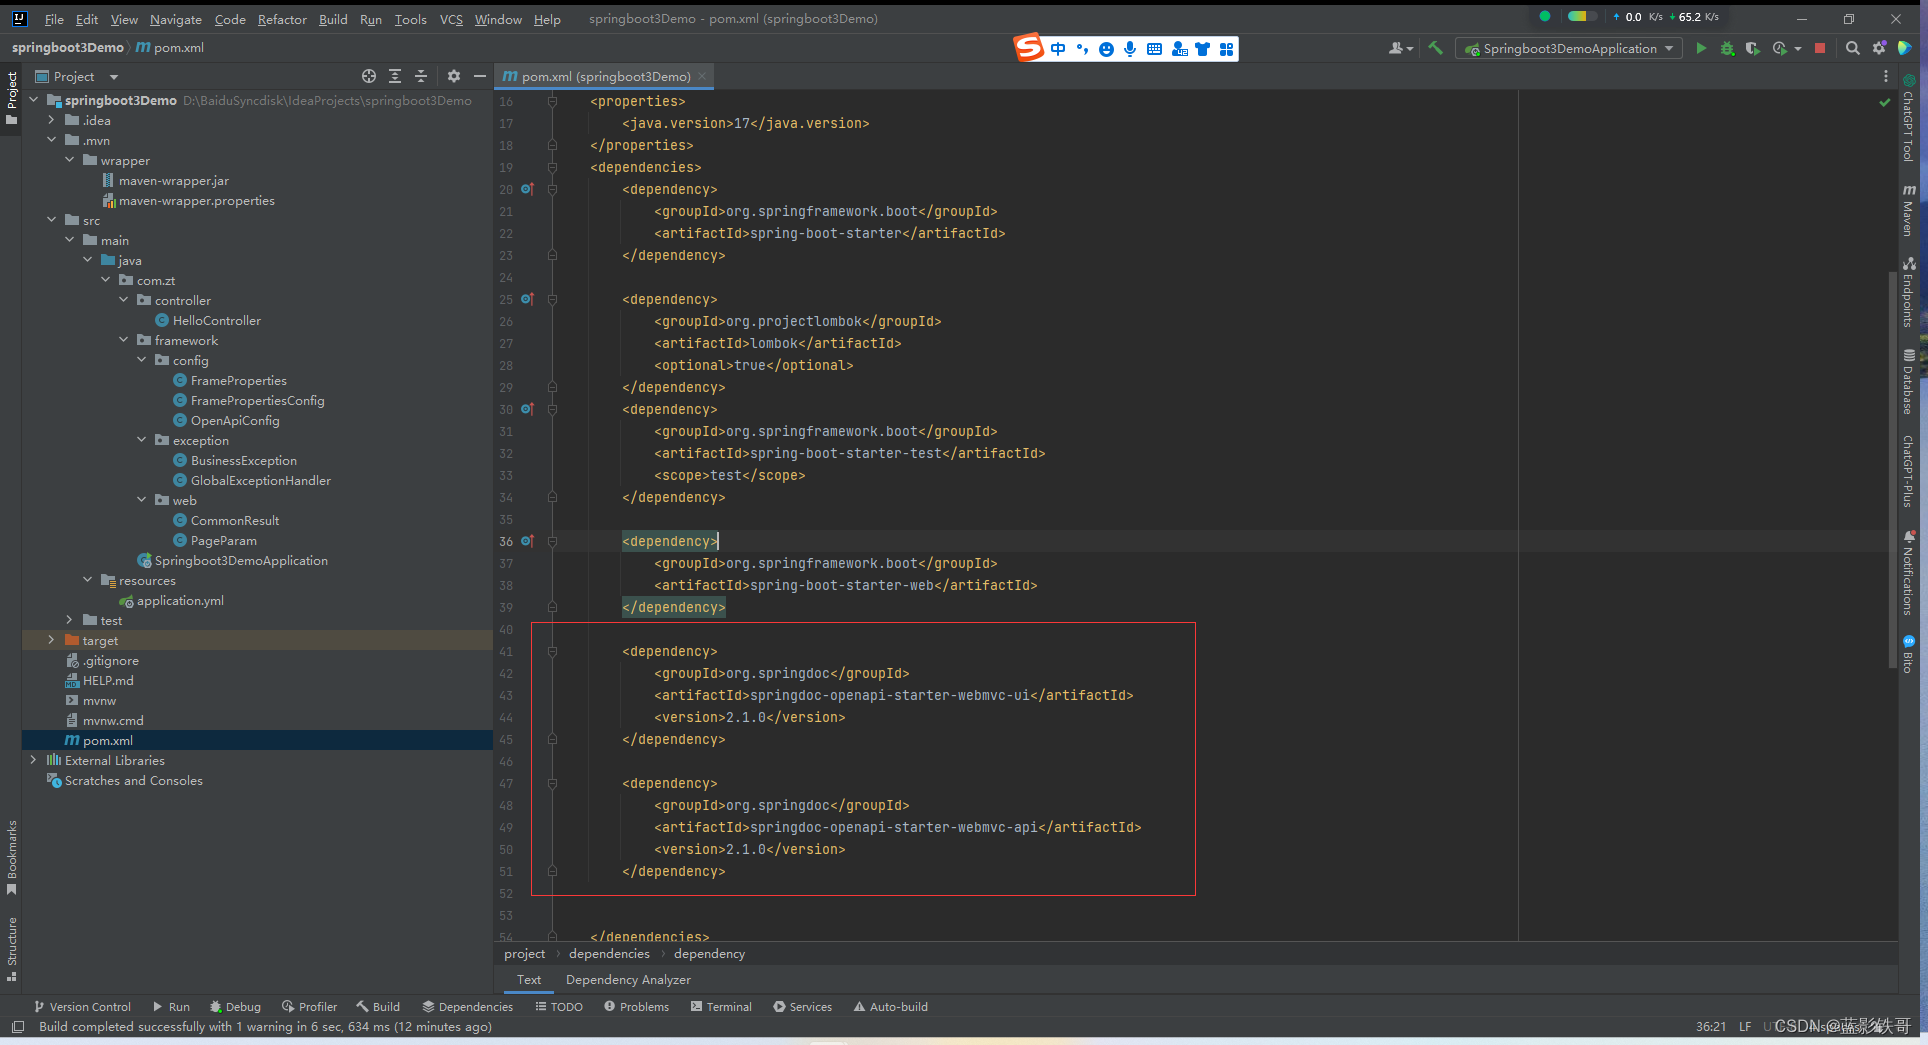Open IDE settings gear in top toolbar
1928x1045 pixels.
(1879, 48)
